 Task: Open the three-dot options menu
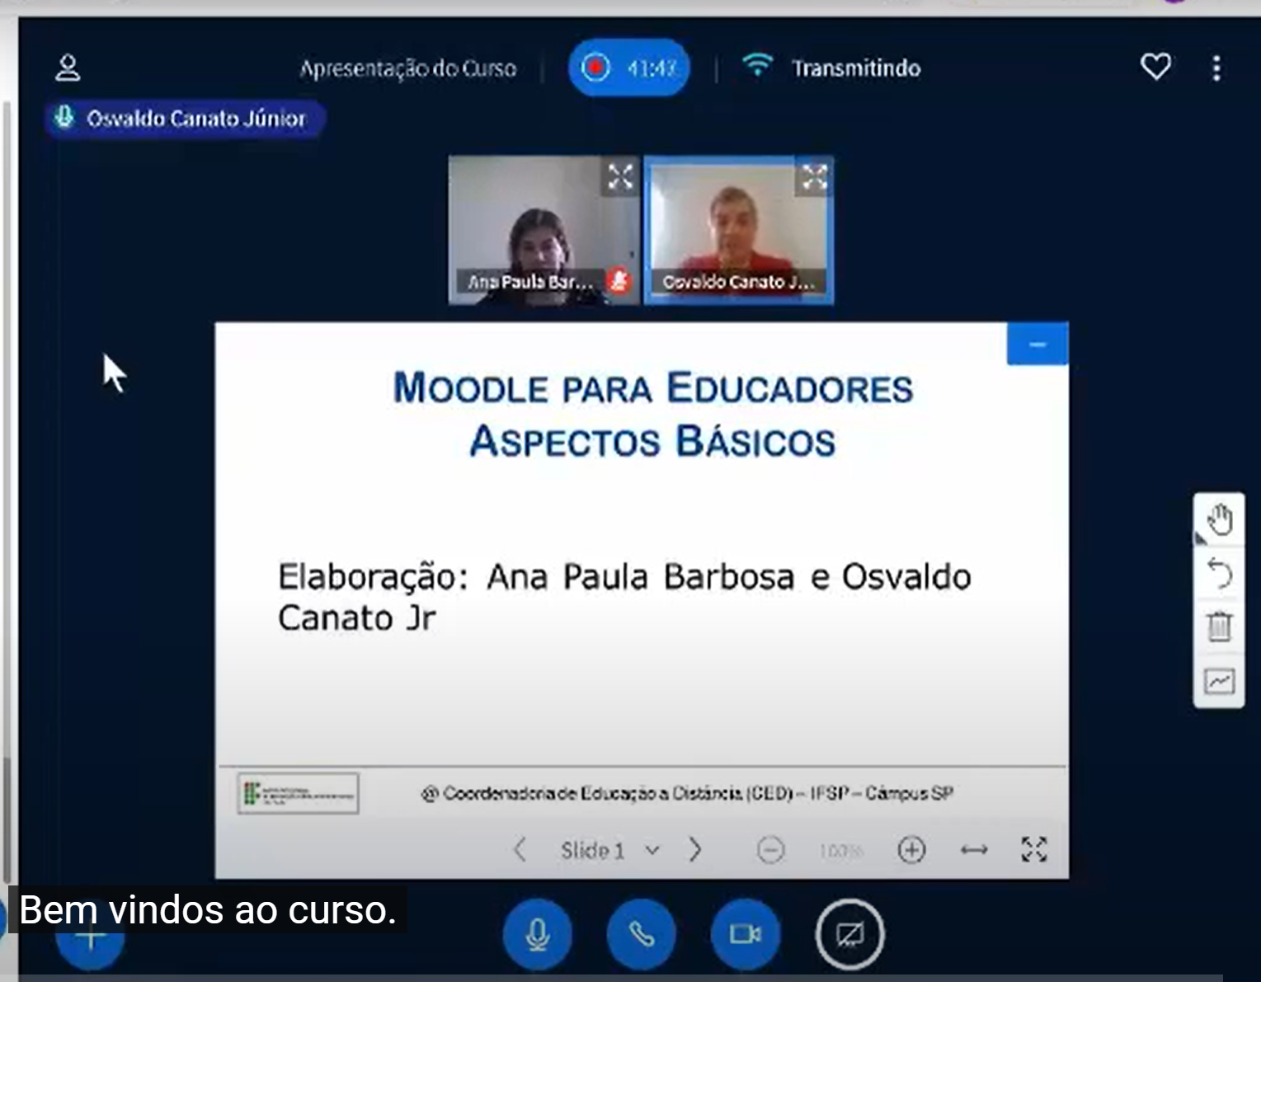click(x=1216, y=68)
